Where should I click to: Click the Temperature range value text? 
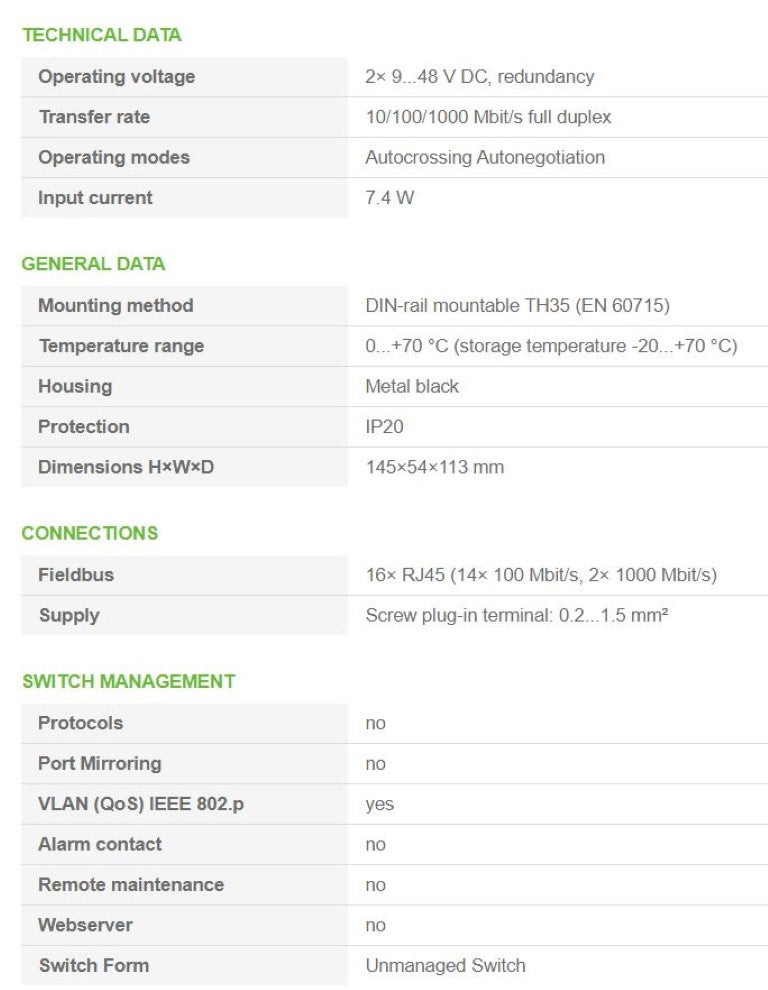coord(550,346)
